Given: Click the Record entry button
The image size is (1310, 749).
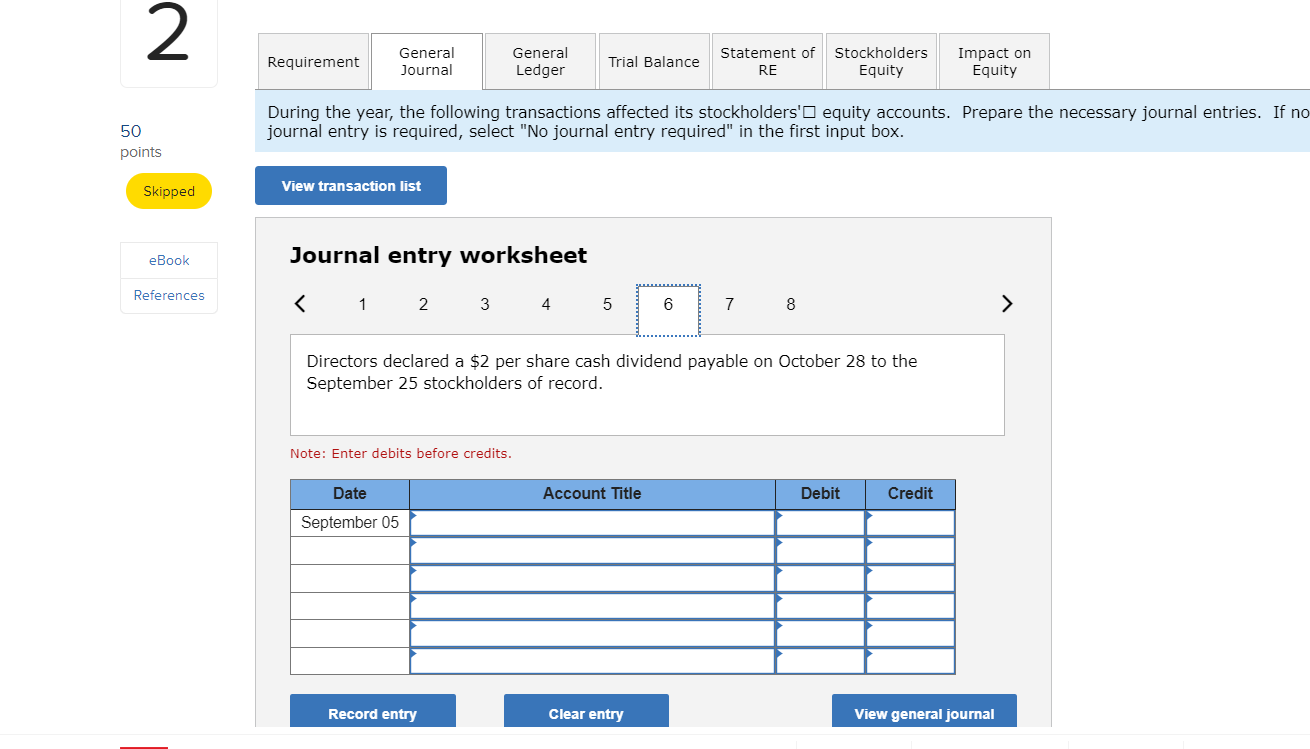Looking at the screenshot, I should 372,713.
